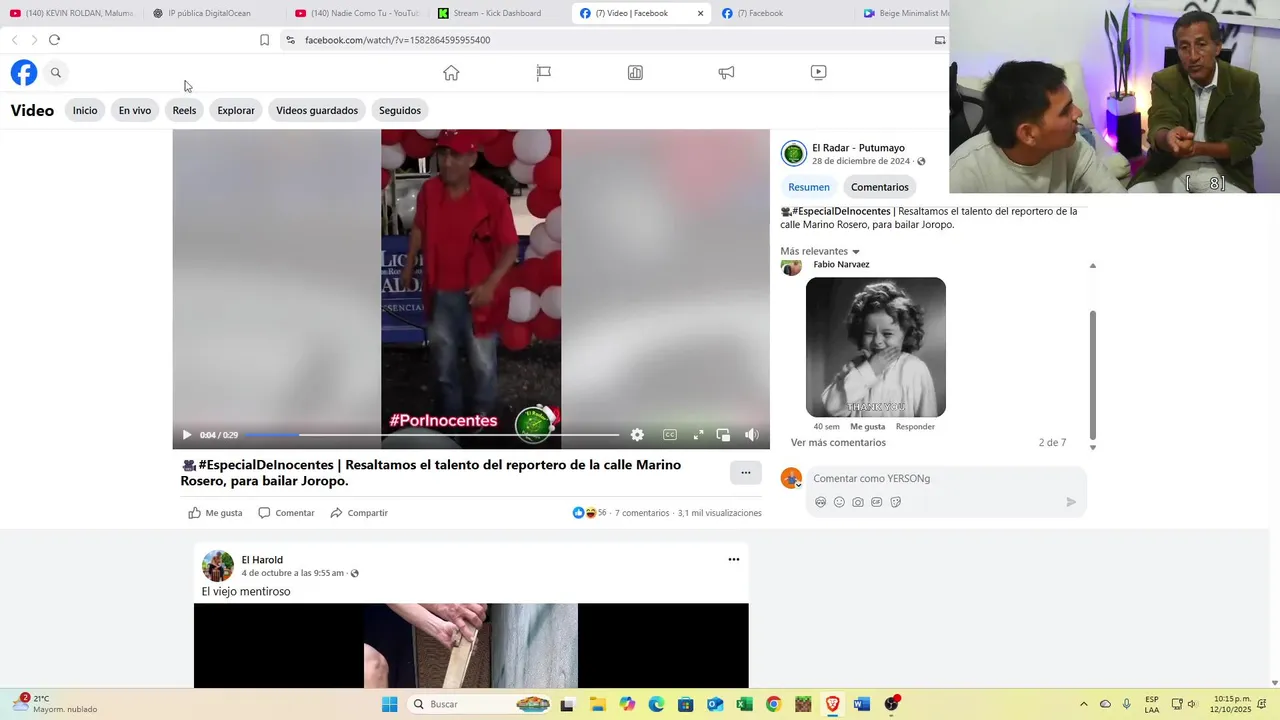Click the browser address bar URL
Image resolution: width=1280 pixels, height=720 pixels.
click(x=397, y=40)
